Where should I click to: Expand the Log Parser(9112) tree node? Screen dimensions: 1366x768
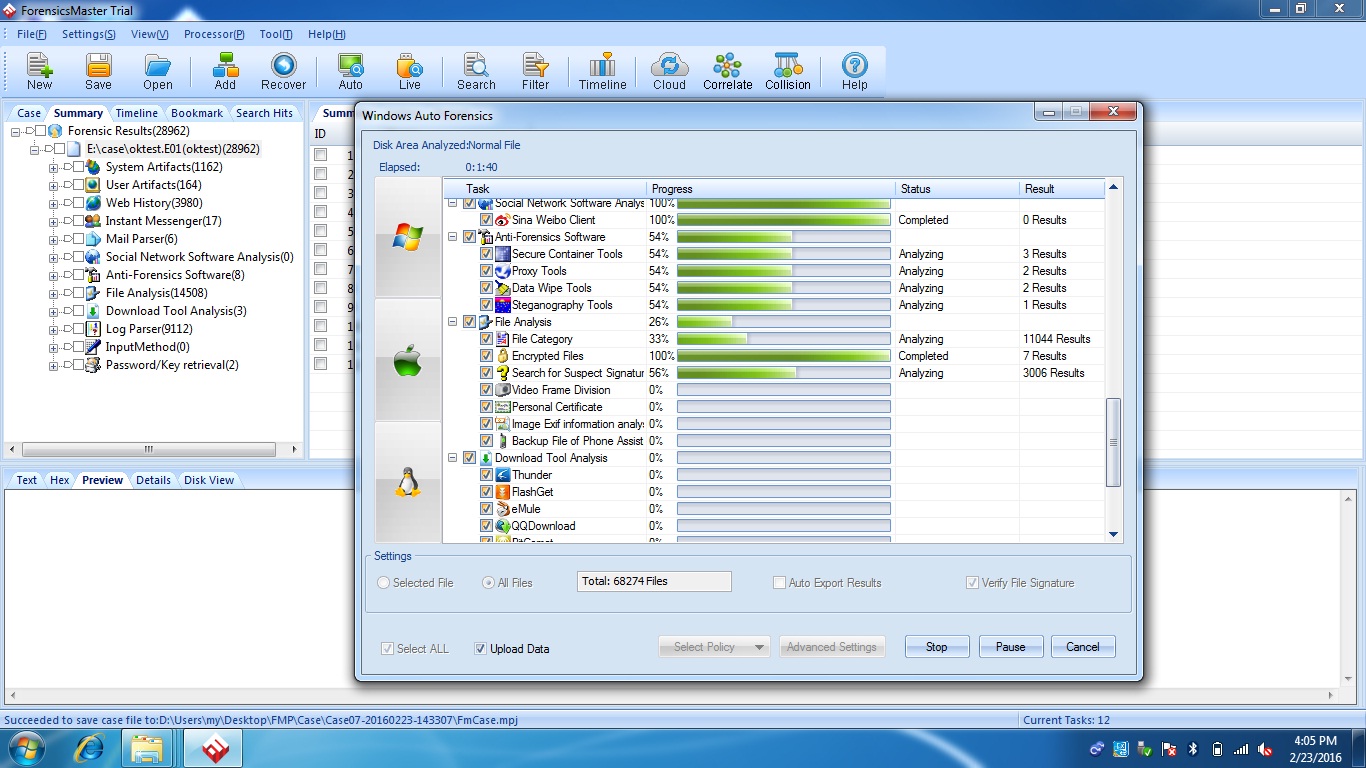[x=53, y=329]
